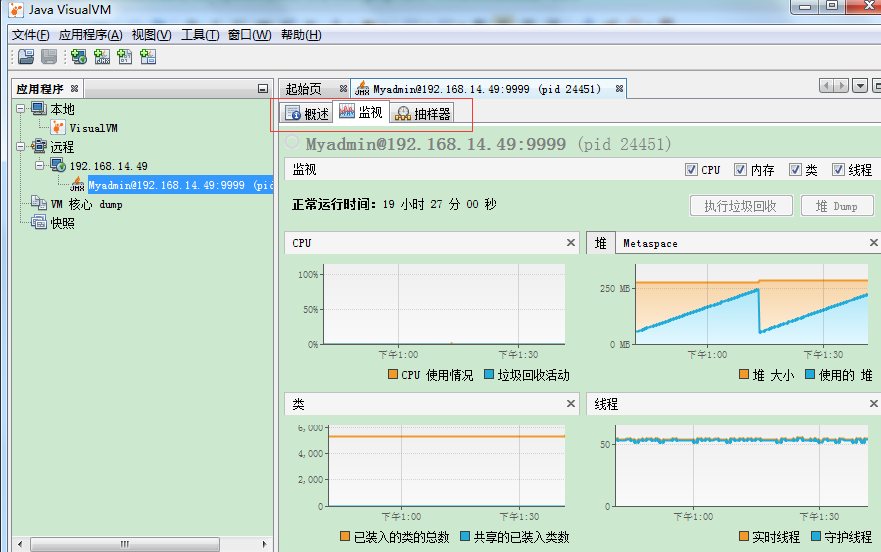Click the remote host icon for 192.168.14.49

pos(58,166)
